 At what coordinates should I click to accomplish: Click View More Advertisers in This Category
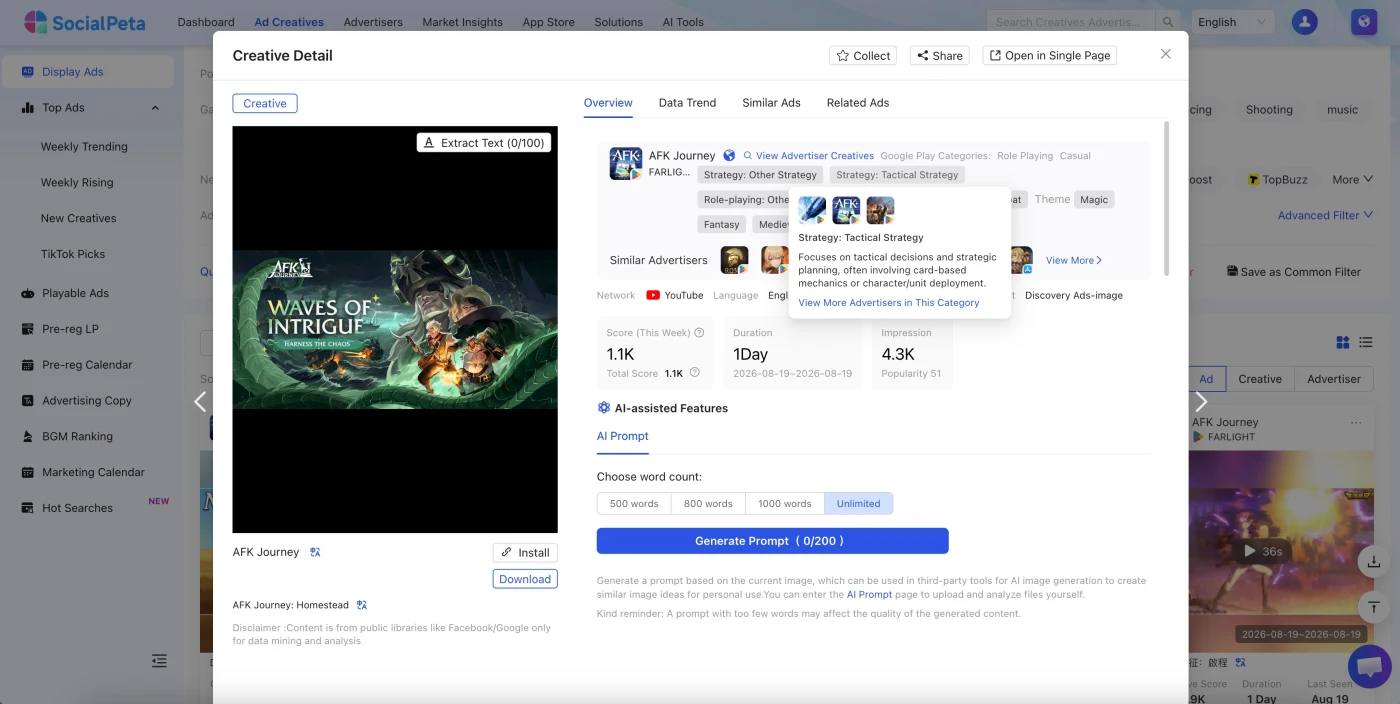point(889,303)
